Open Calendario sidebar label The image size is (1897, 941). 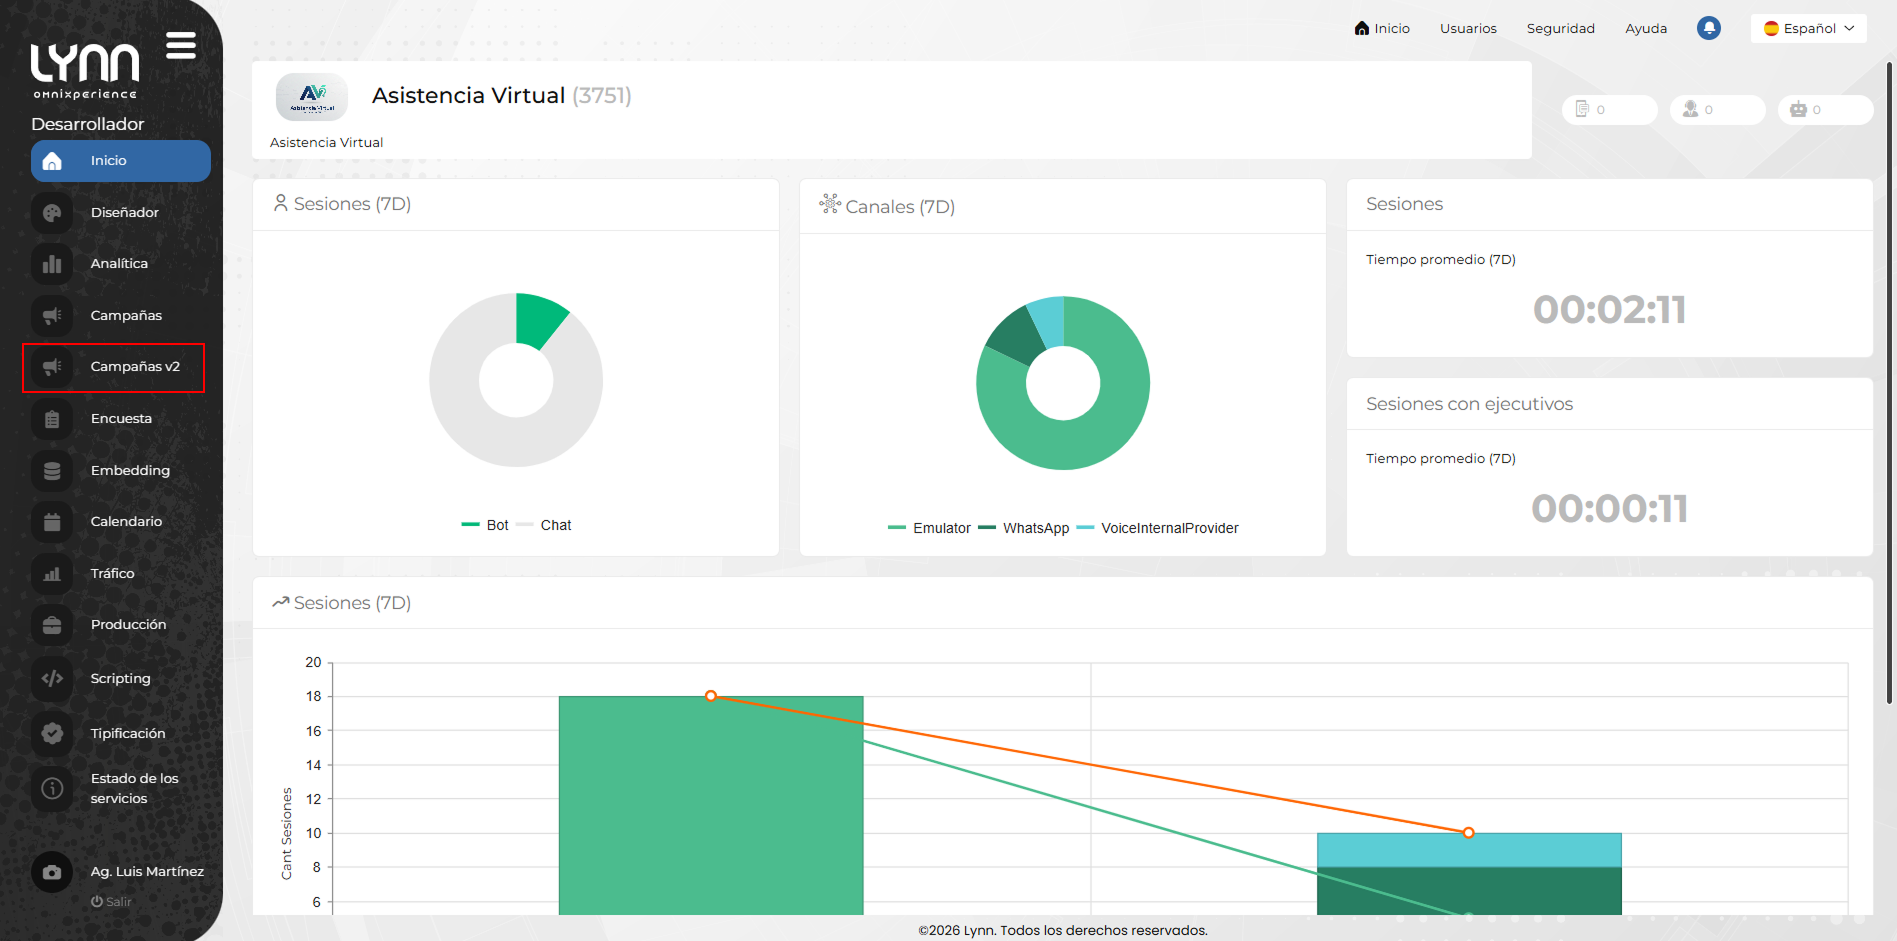[x=126, y=522]
